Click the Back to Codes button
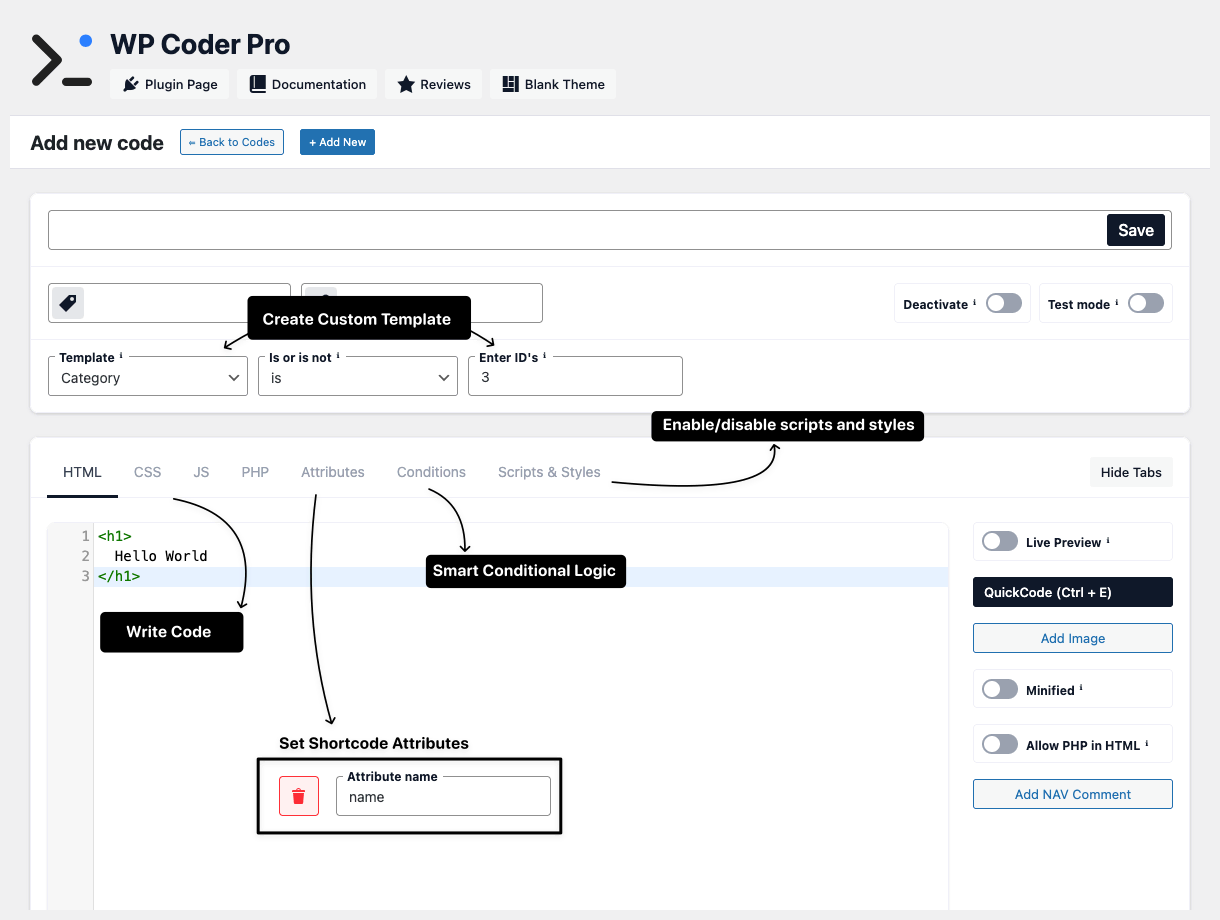1220x920 pixels. click(x=232, y=142)
